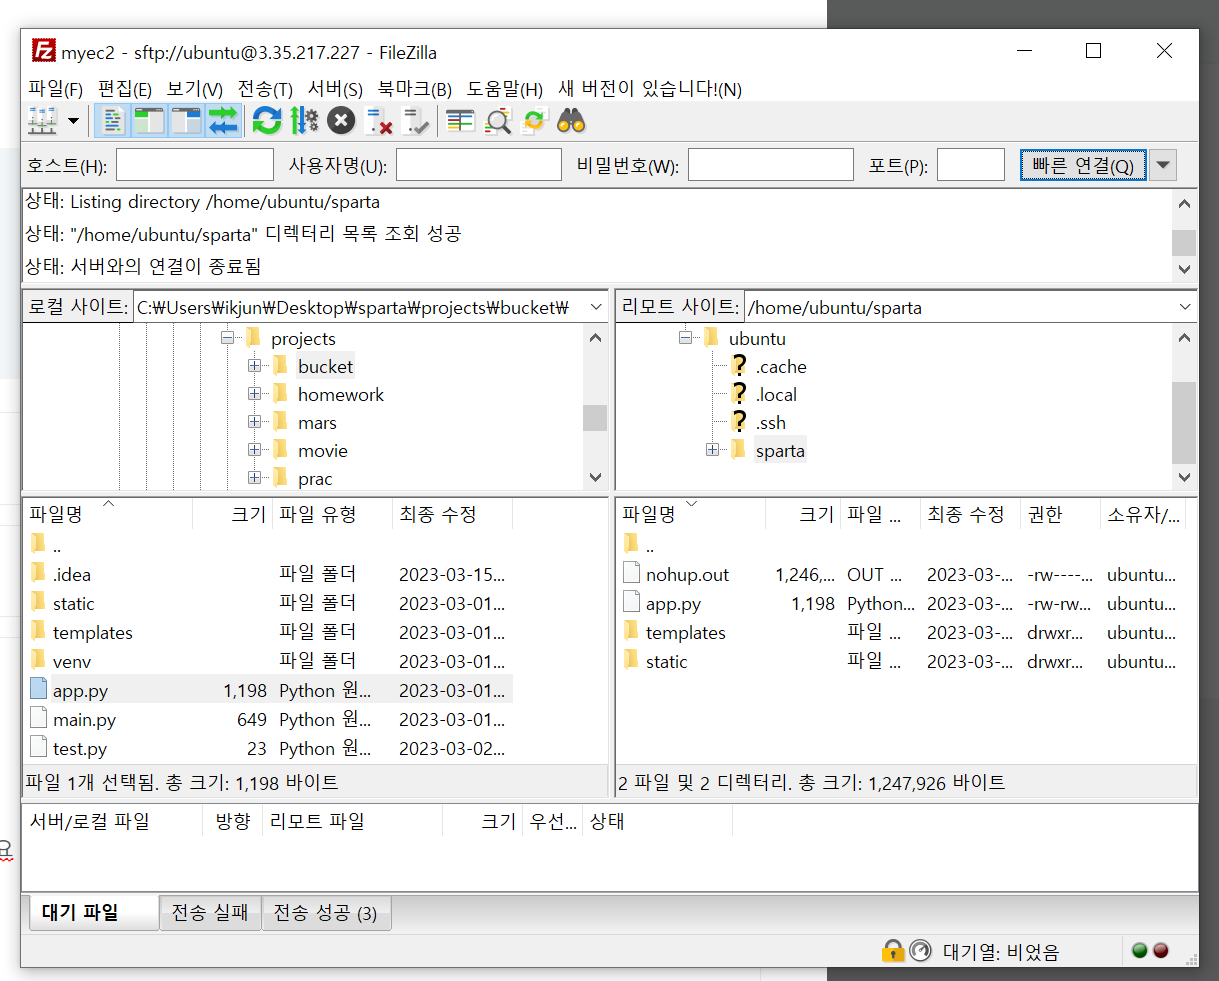Switch to 전송 실패 tab

point(210,912)
